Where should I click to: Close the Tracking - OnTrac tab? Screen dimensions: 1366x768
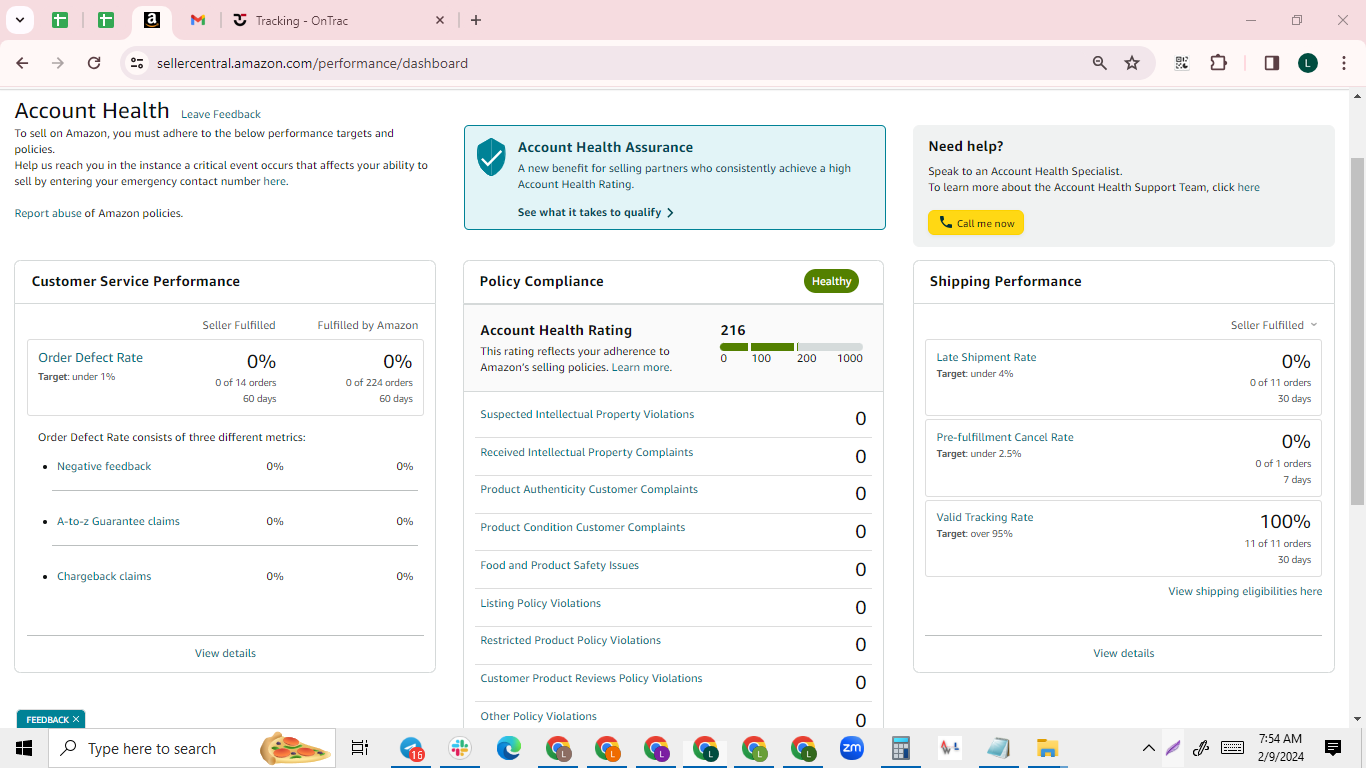point(440,20)
